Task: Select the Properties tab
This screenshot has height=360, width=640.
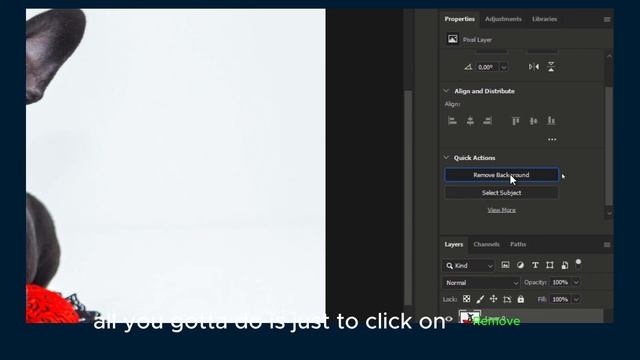Action: pyautogui.click(x=460, y=19)
